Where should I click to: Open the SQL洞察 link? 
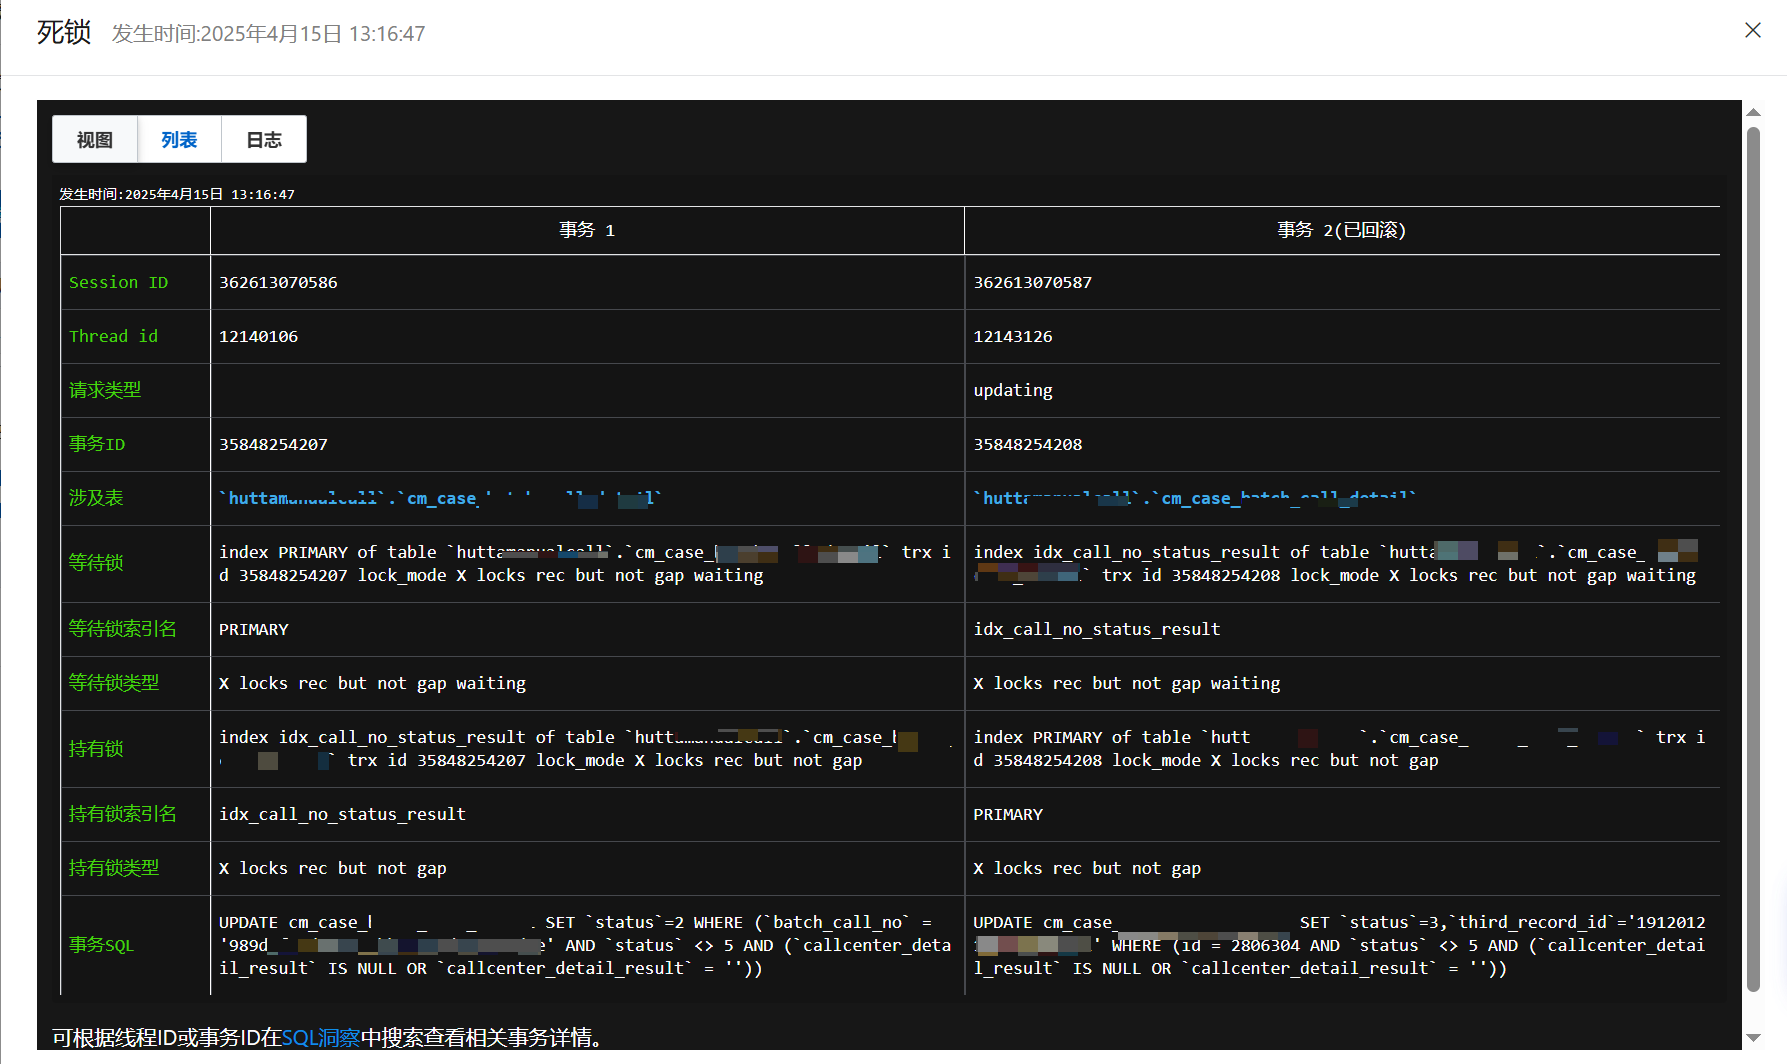point(321,1038)
